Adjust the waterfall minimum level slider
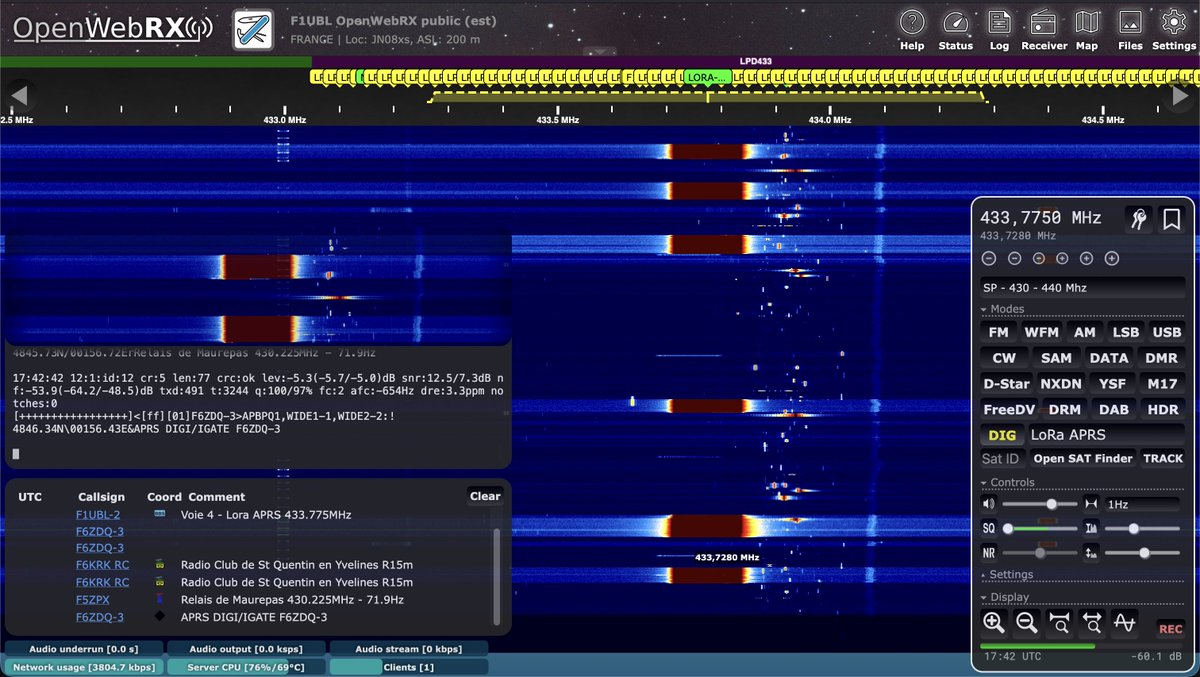Screen dimensions: 1200x677 (x=1142, y=528)
